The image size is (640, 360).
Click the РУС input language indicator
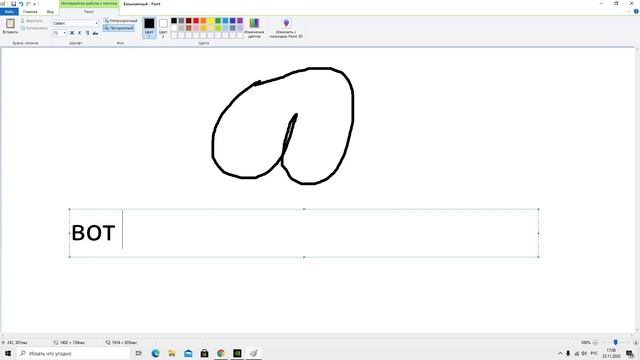point(594,353)
